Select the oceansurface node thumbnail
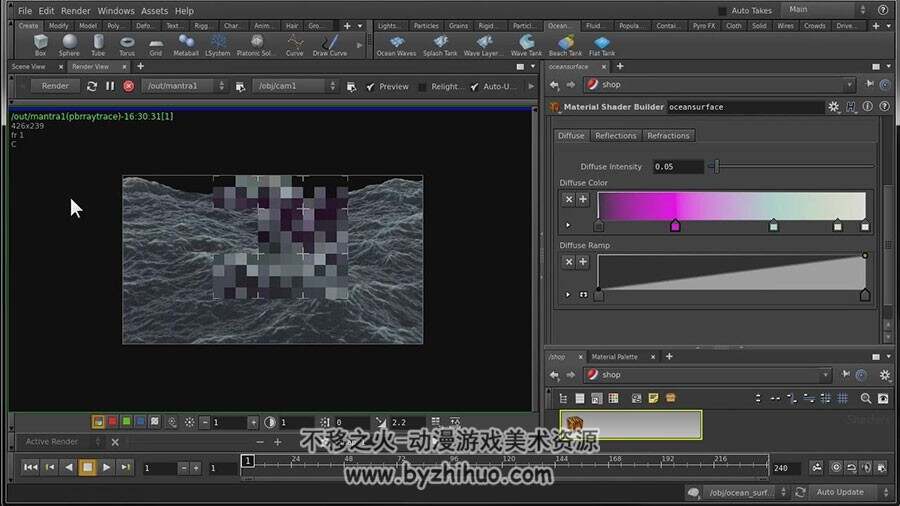Screen dimensions: 900x506 point(630,425)
